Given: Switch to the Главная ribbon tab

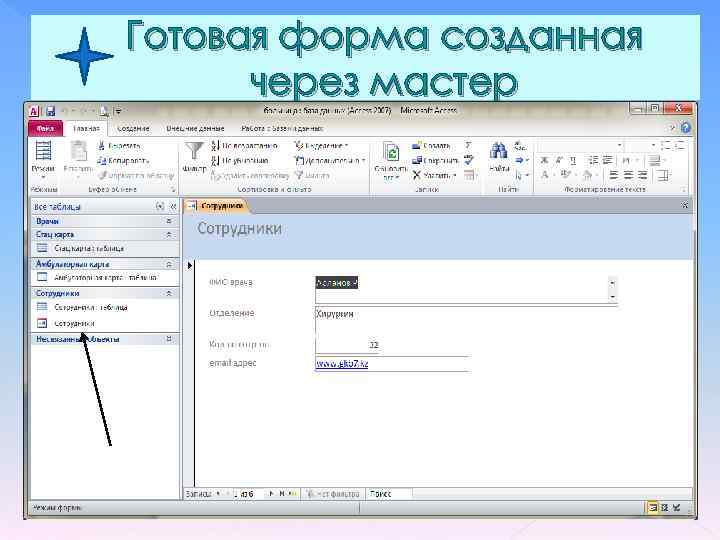Looking at the screenshot, I should click(x=86, y=129).
